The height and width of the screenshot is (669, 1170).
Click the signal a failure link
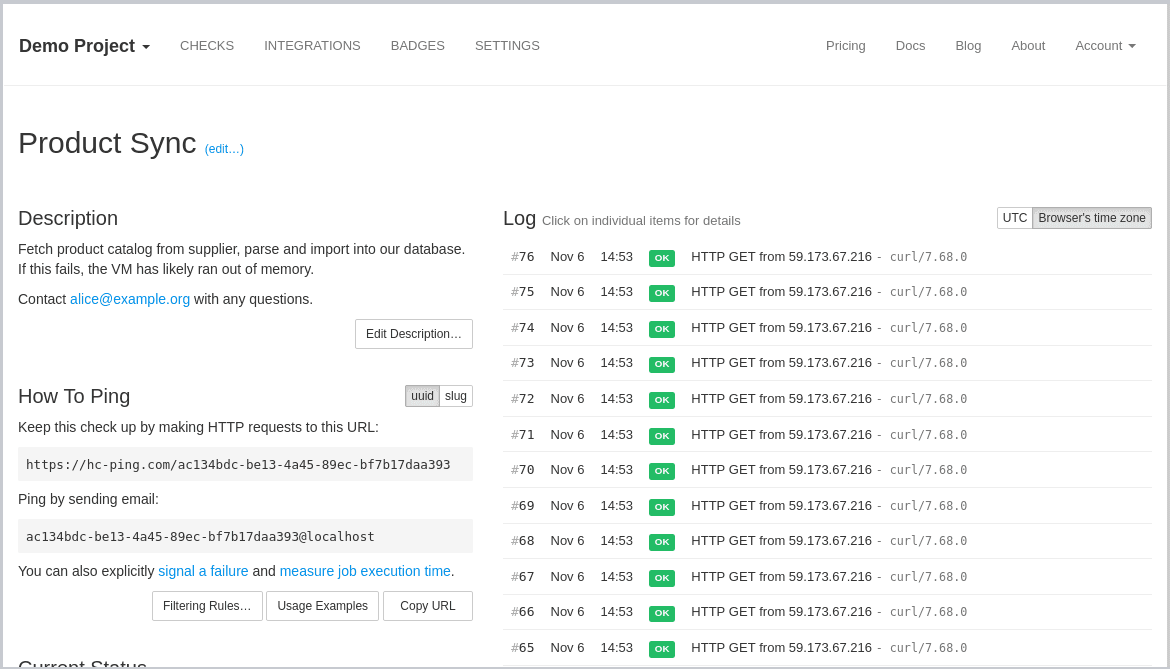pyautogui.click(x=203, y=571)
